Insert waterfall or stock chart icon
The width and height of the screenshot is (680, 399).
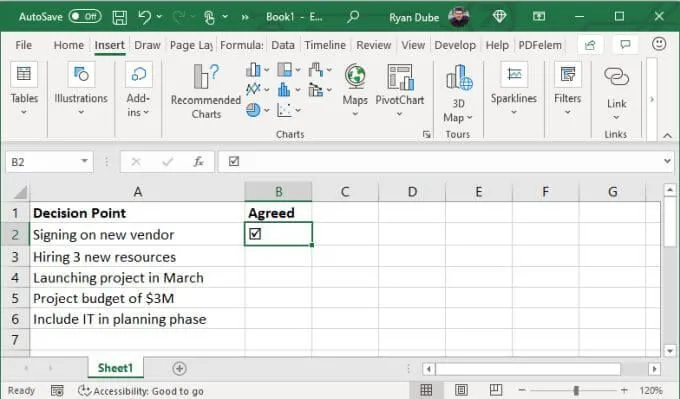click(x=316, y=69)
